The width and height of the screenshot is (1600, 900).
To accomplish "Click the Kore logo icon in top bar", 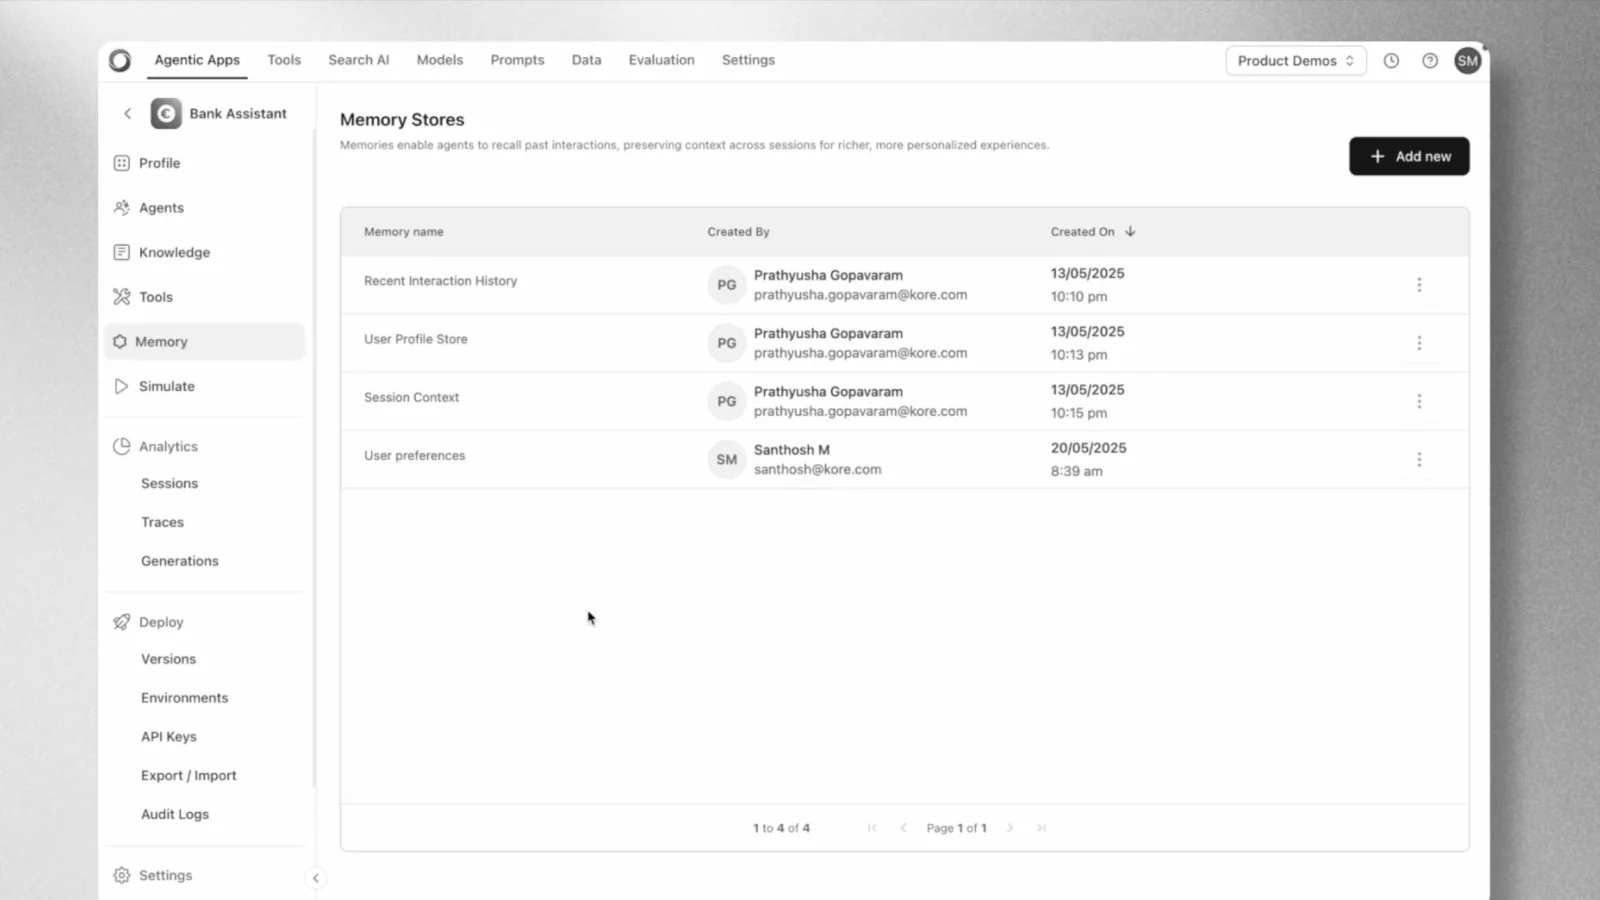I will pos(120,61).
